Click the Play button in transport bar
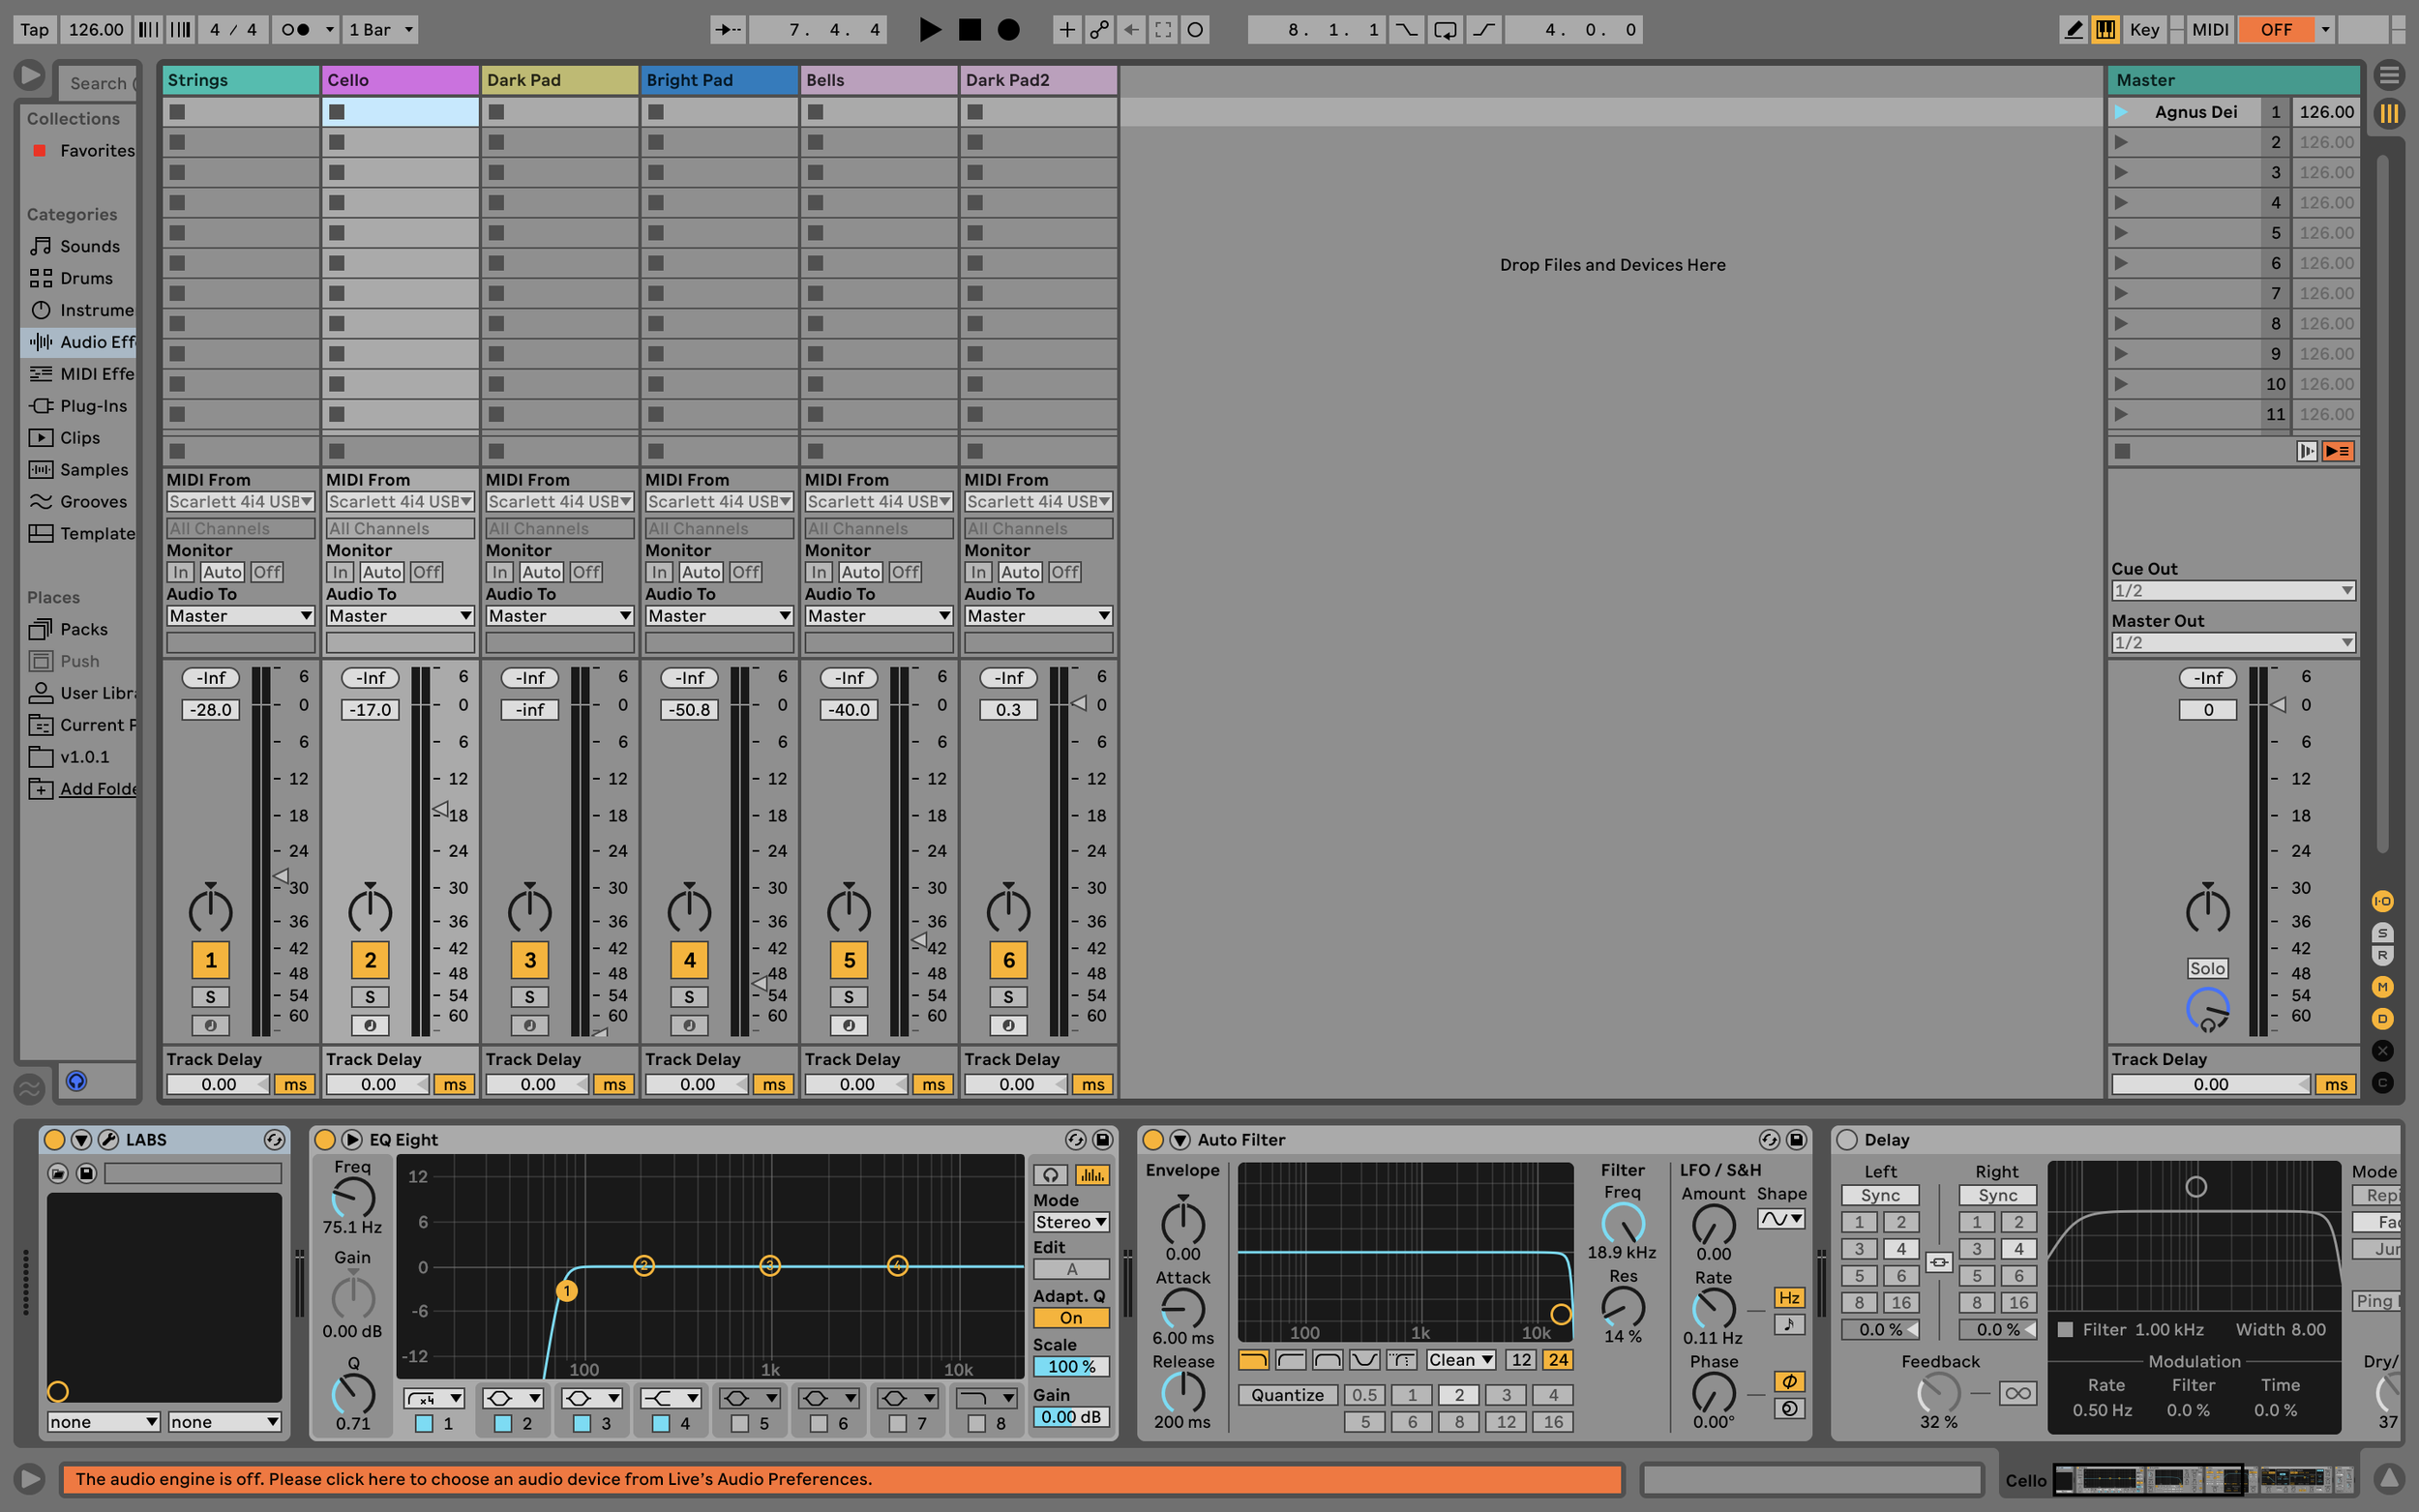Viewport: 2419px width, 1512px height. pos(929,30)
